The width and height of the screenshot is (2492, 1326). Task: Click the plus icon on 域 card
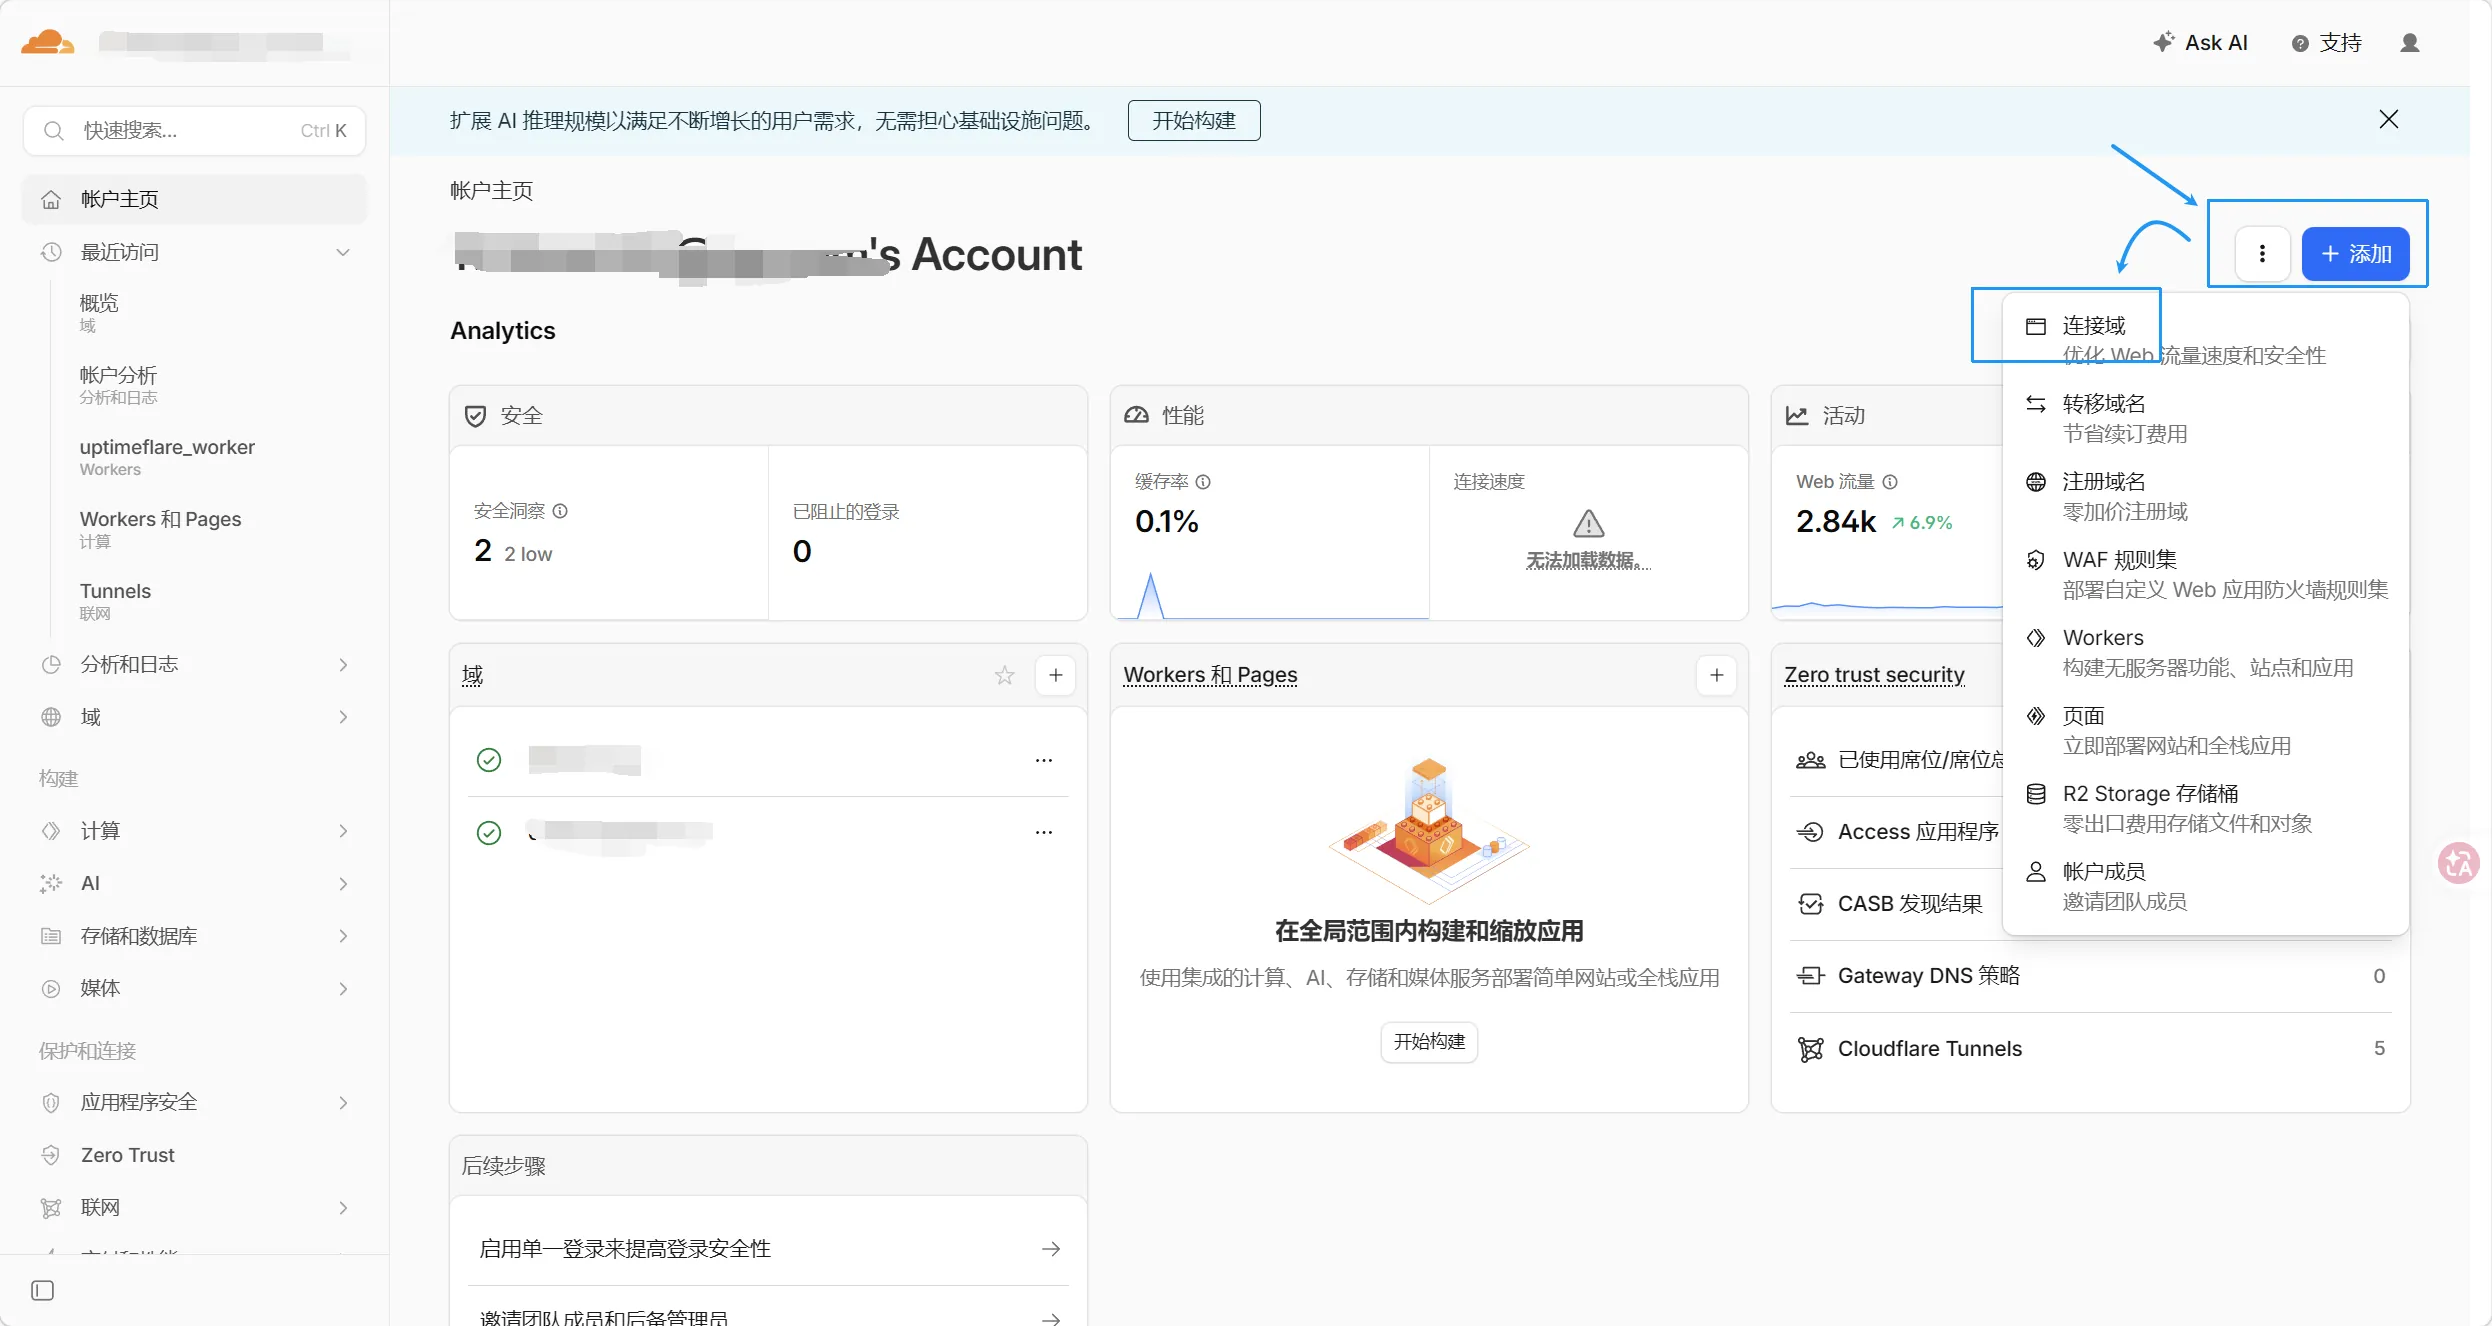click(x=1055, y=675)
